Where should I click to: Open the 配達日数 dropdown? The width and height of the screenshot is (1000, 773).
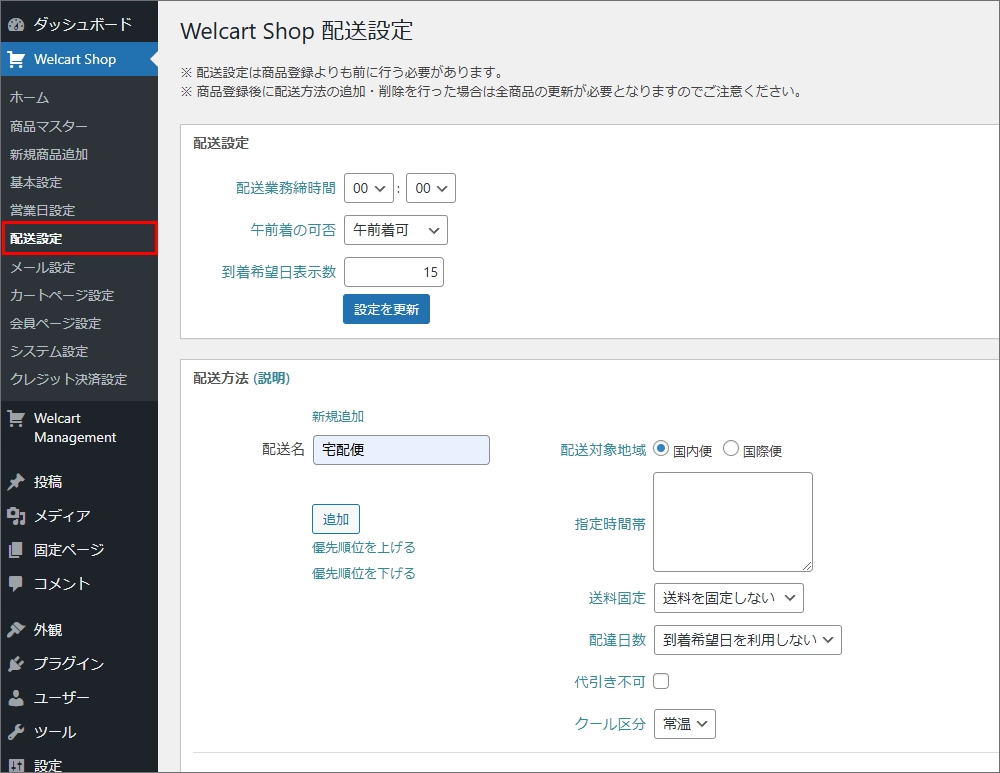click(x=747, y=640)
